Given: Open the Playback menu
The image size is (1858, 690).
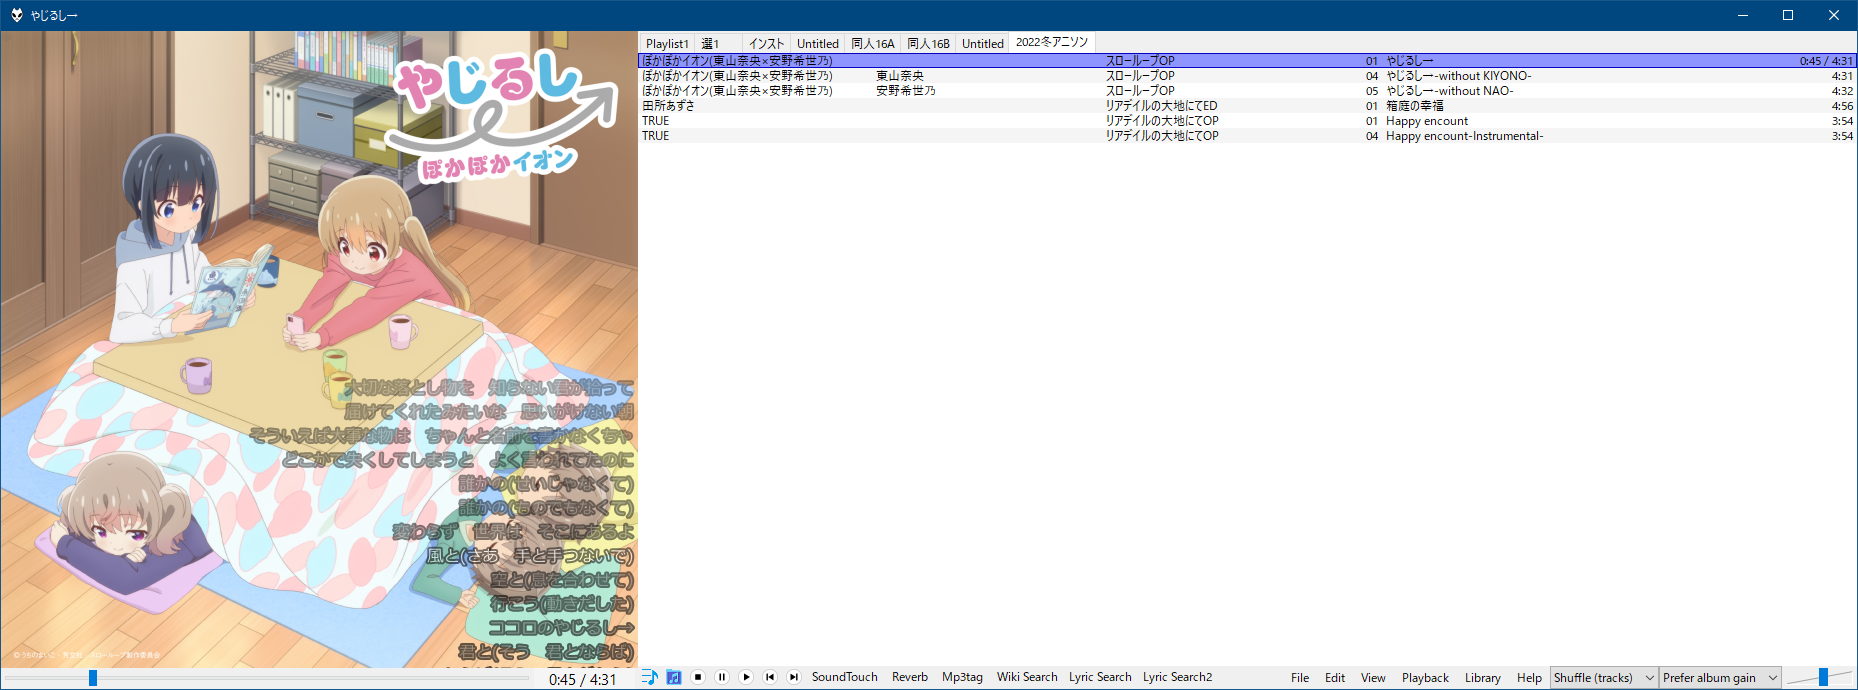Looking at the screenshot, I should pyautogui.click(x=1425, y=678).
